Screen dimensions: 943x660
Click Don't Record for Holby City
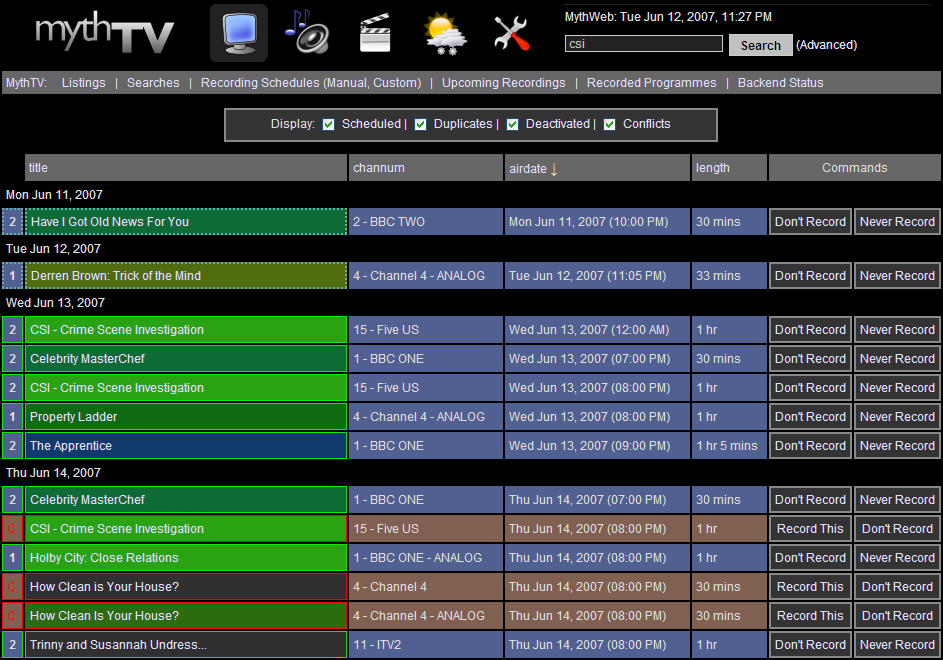pos(810,558)
